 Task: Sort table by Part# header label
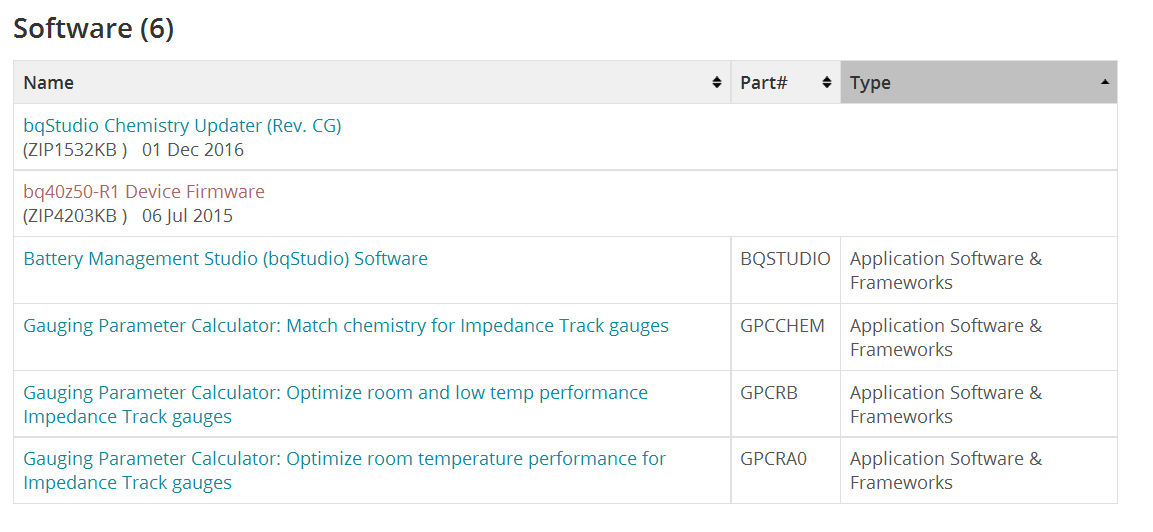(x=763, y=82)
